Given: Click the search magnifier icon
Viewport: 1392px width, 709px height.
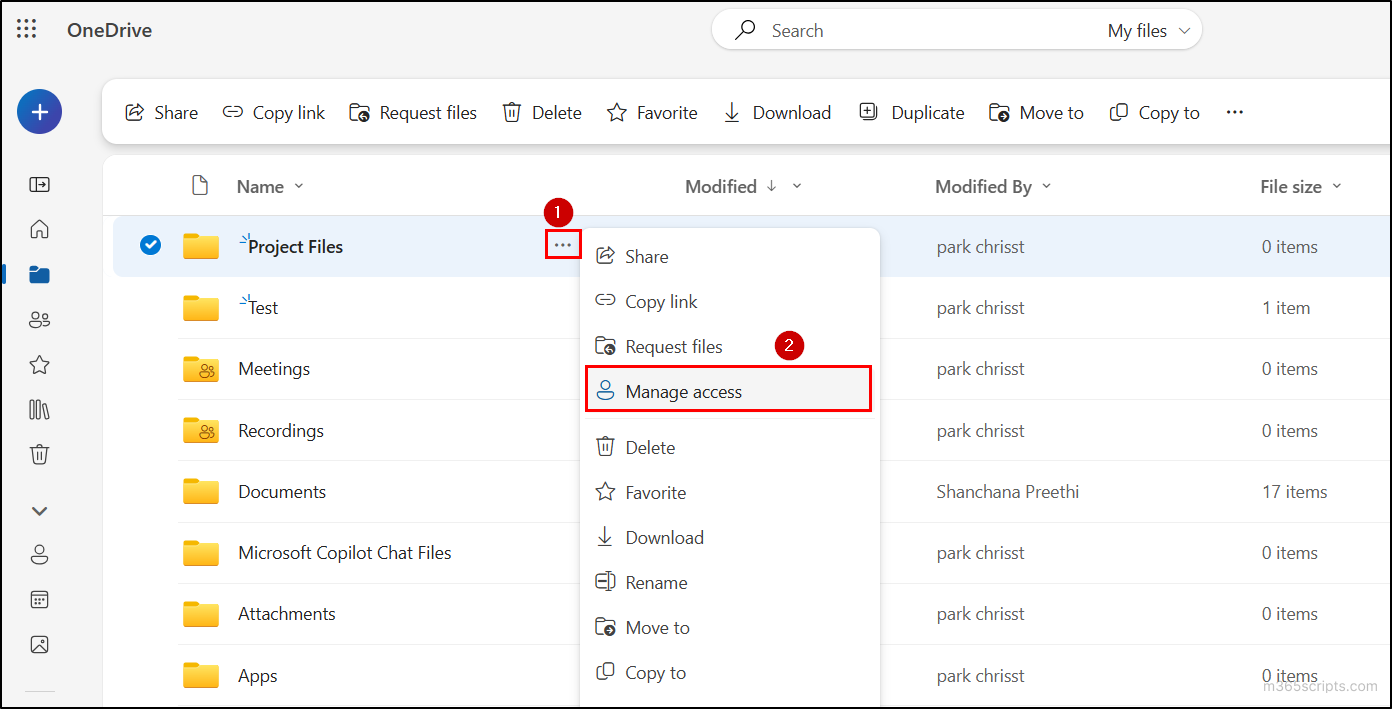Looking at the screenshot, I should pos(745,30).
